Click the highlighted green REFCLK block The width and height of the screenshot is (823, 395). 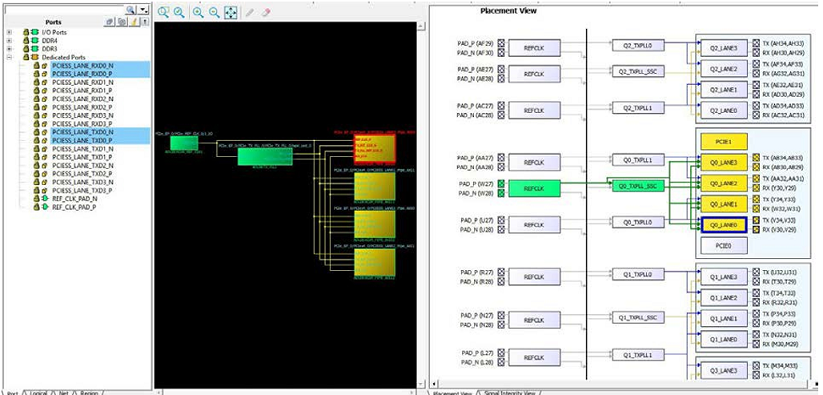click(x=534, y=188)
